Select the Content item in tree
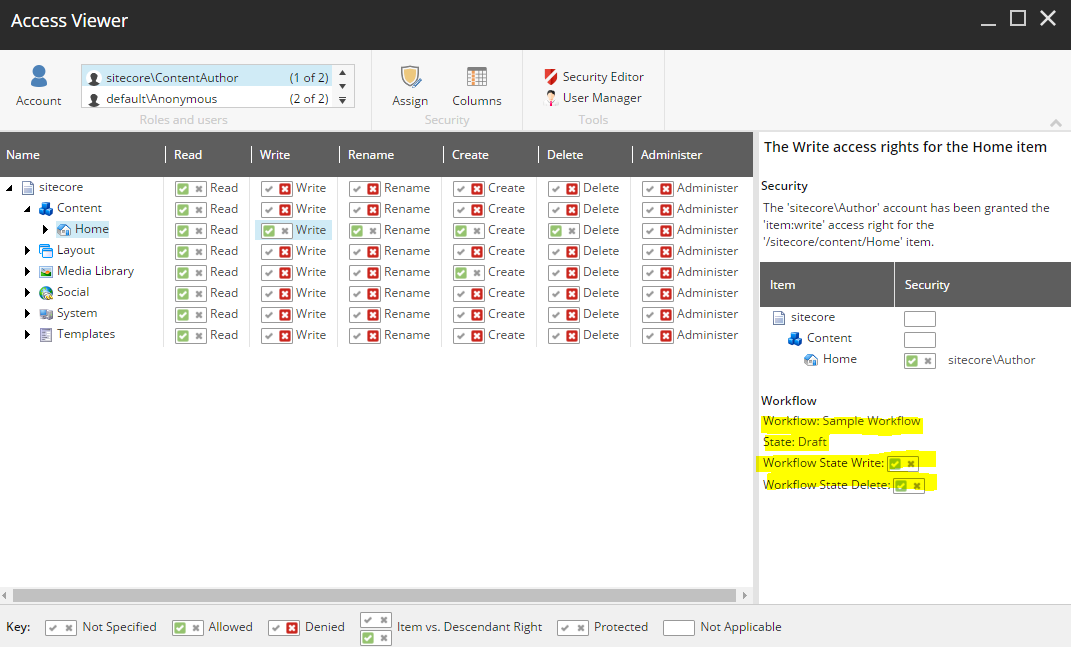The image size is (1071, 647). pyautogui.click(x=79, y=208)
